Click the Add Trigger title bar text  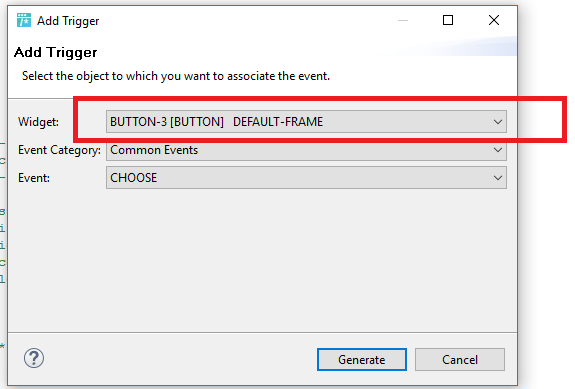coord(68,21)
